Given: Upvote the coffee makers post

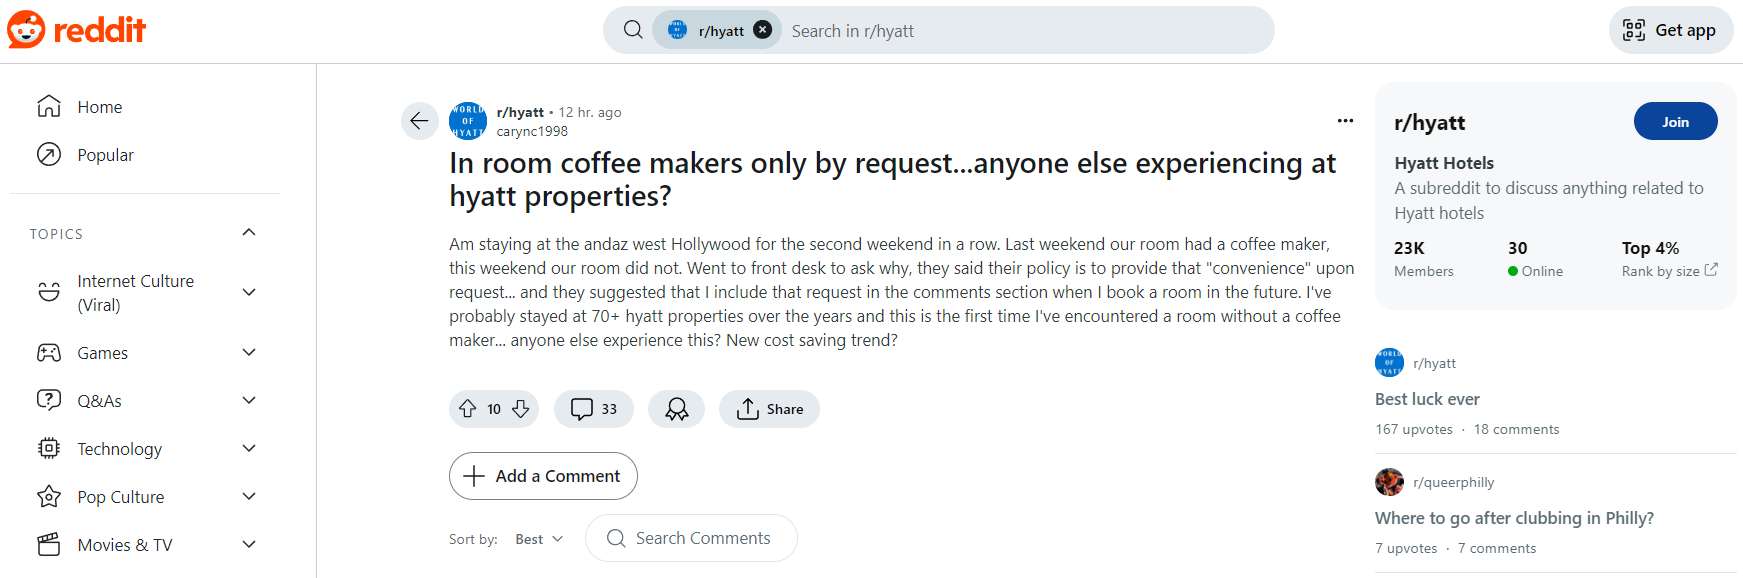Looking at the screenshot, I should click(467, 409).
